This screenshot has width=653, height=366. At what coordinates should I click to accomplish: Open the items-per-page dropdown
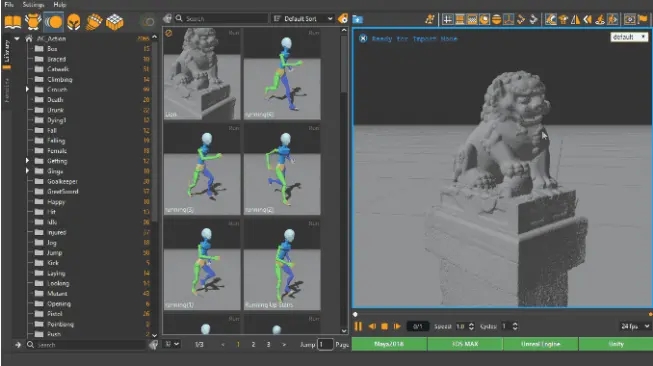click(172, 344)
